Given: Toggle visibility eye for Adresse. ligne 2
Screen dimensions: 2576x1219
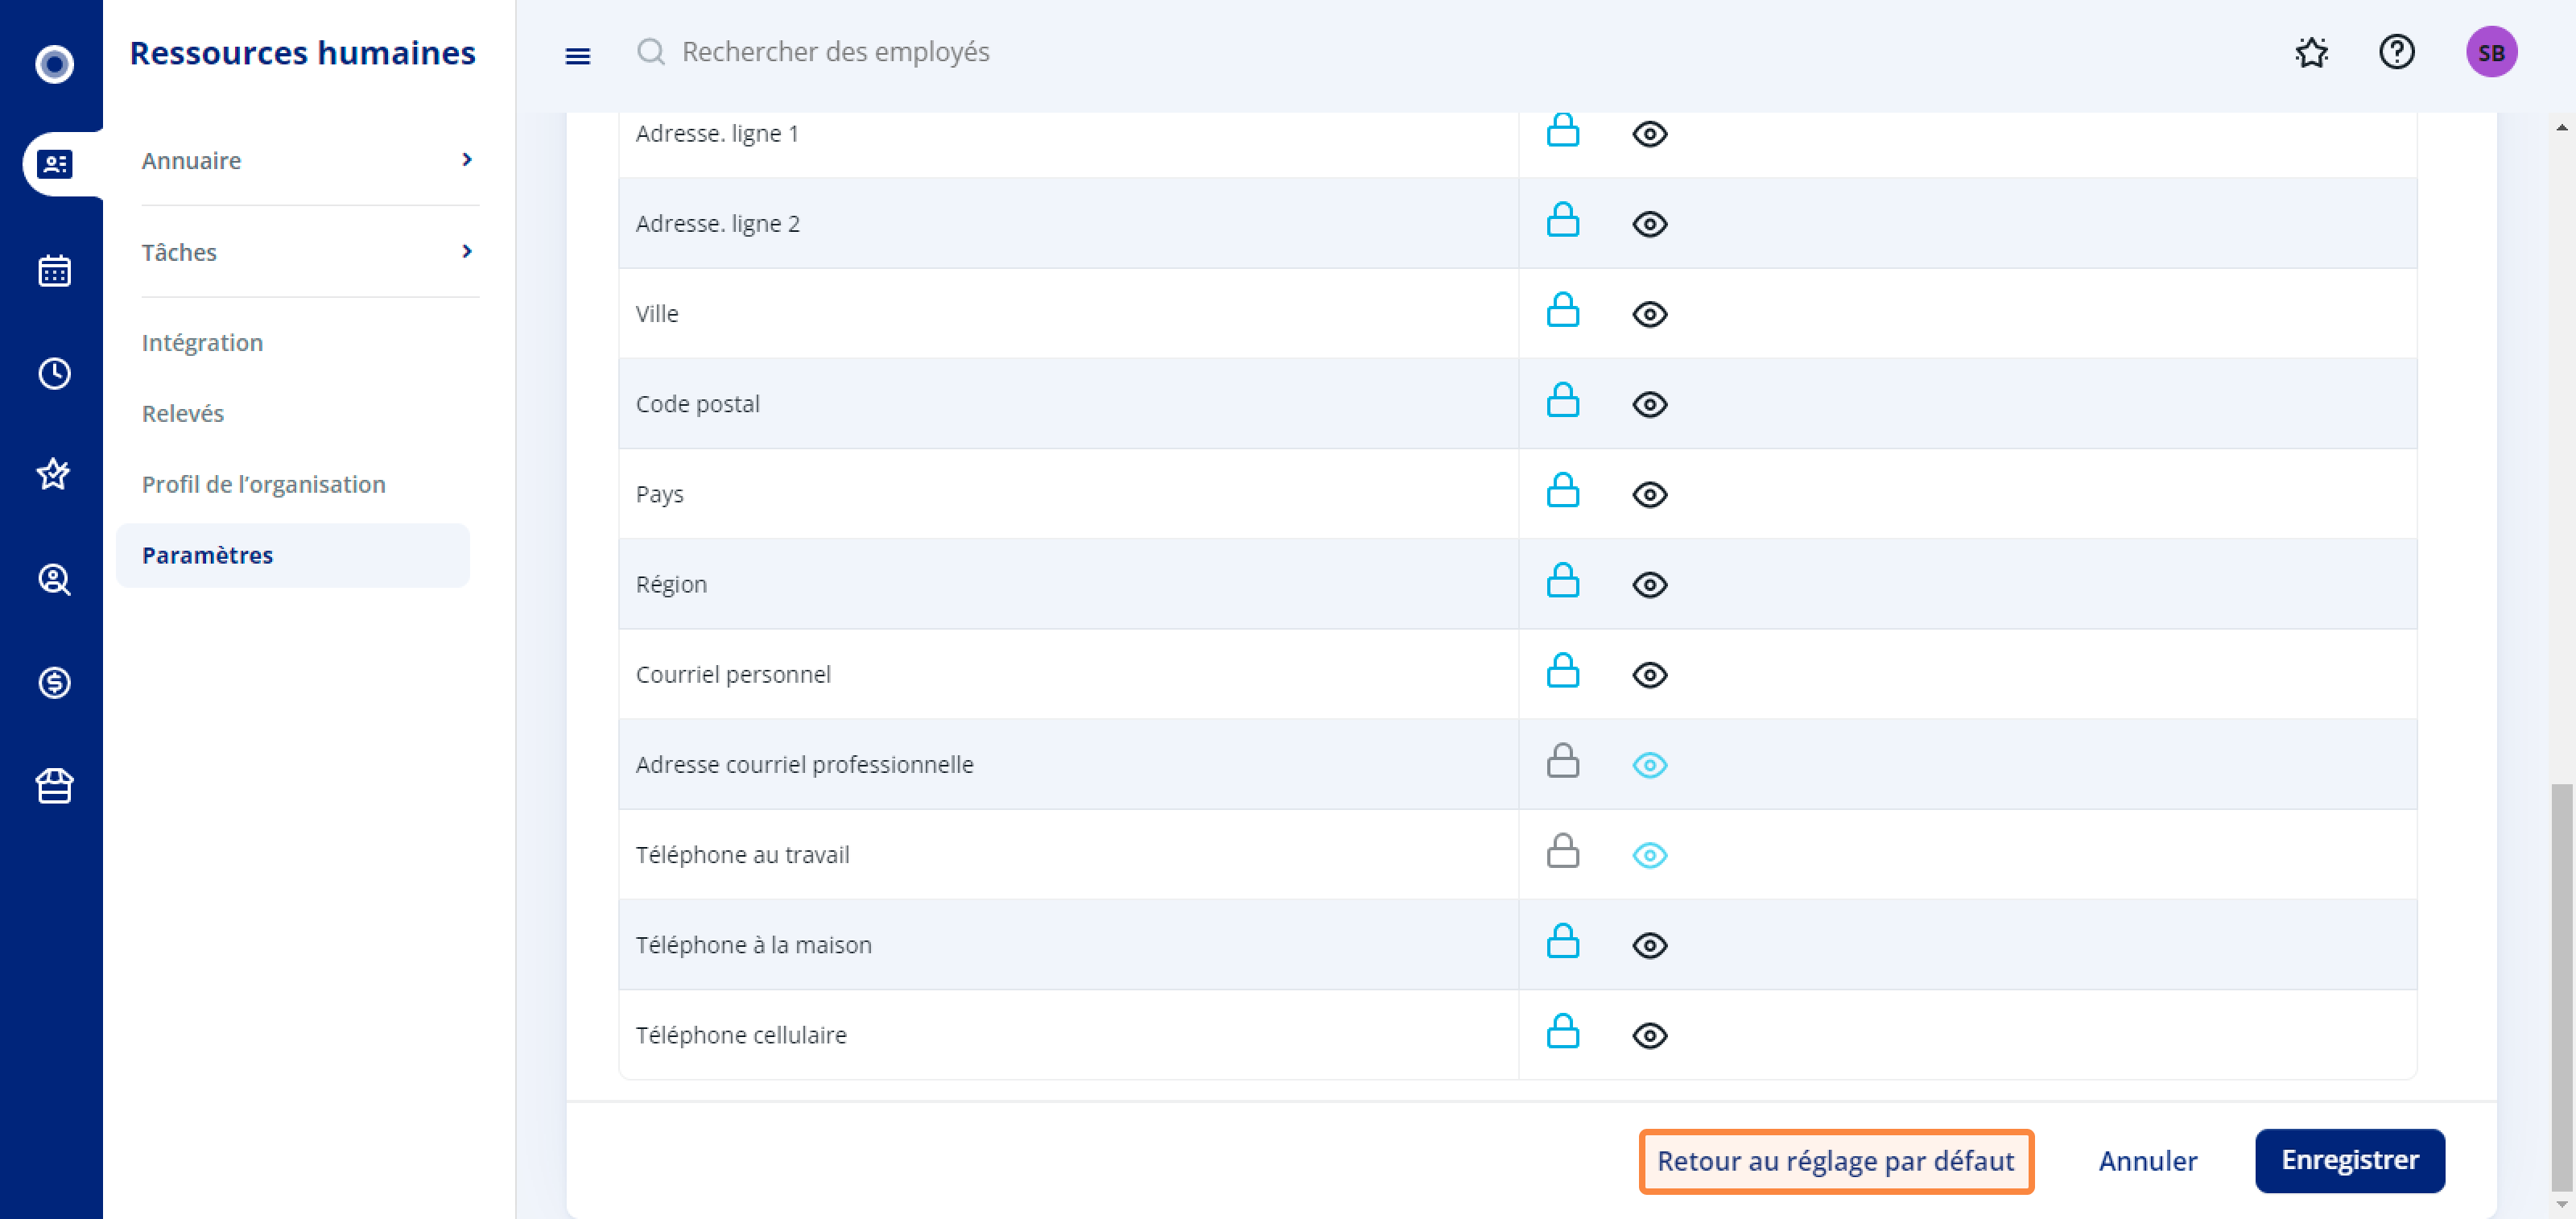Looking at the screenshot, I should (1649, 224).
